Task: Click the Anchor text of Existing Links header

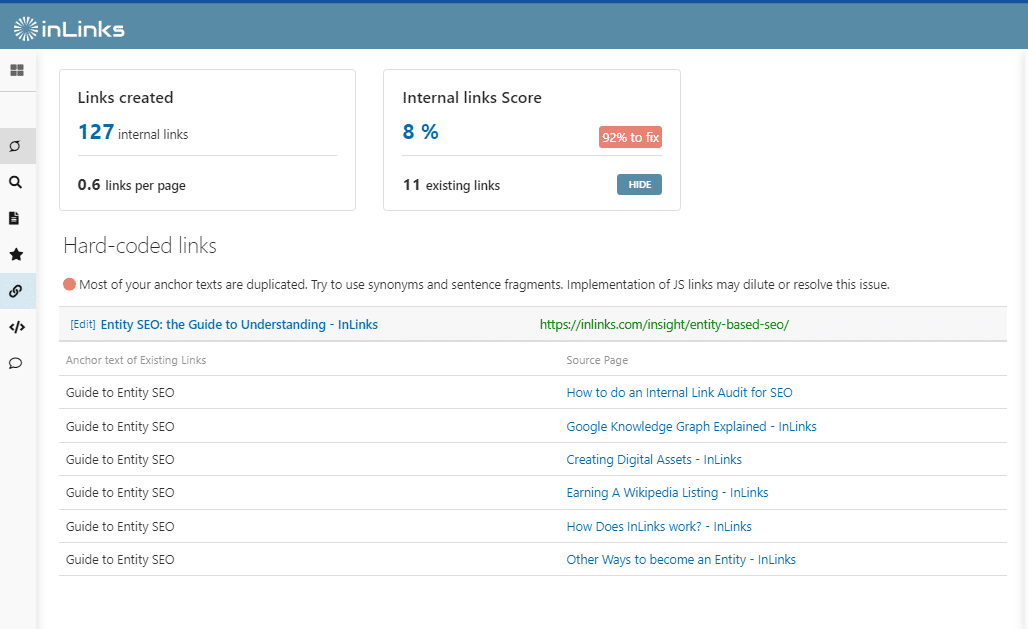Action: click(x=136, y=360)
